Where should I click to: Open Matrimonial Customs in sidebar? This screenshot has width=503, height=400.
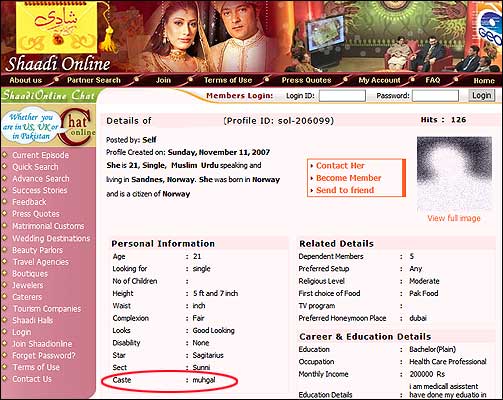48,226
